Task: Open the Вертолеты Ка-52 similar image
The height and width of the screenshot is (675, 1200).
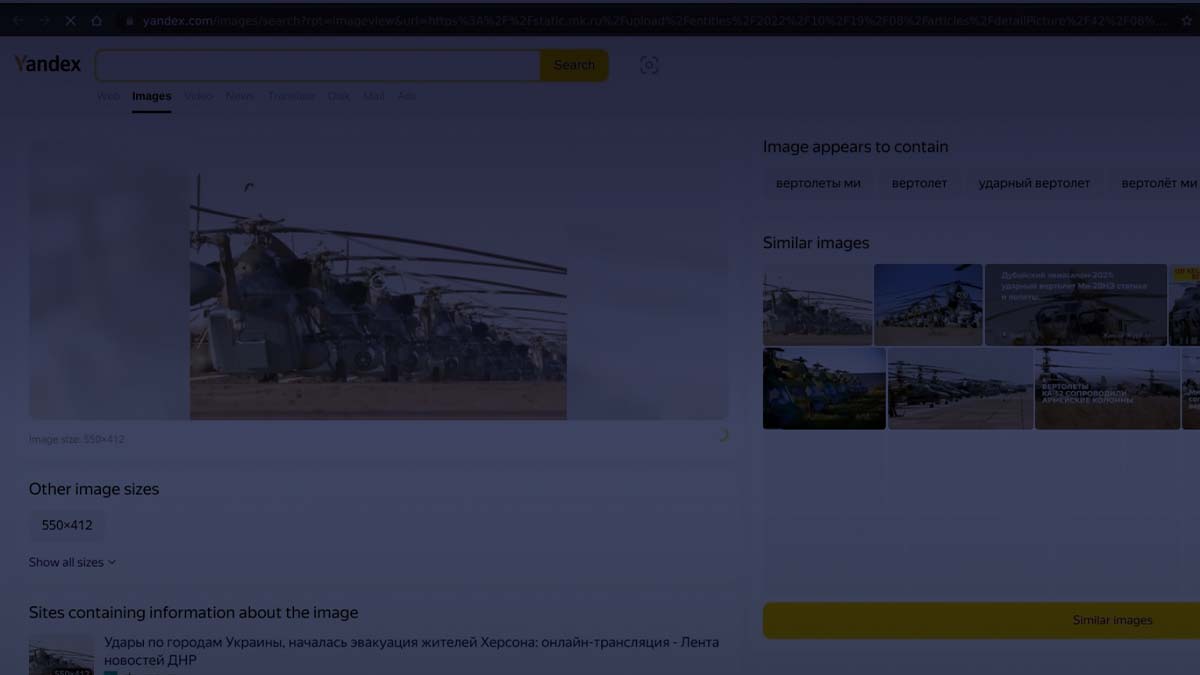Action: tap(1107, 389)
